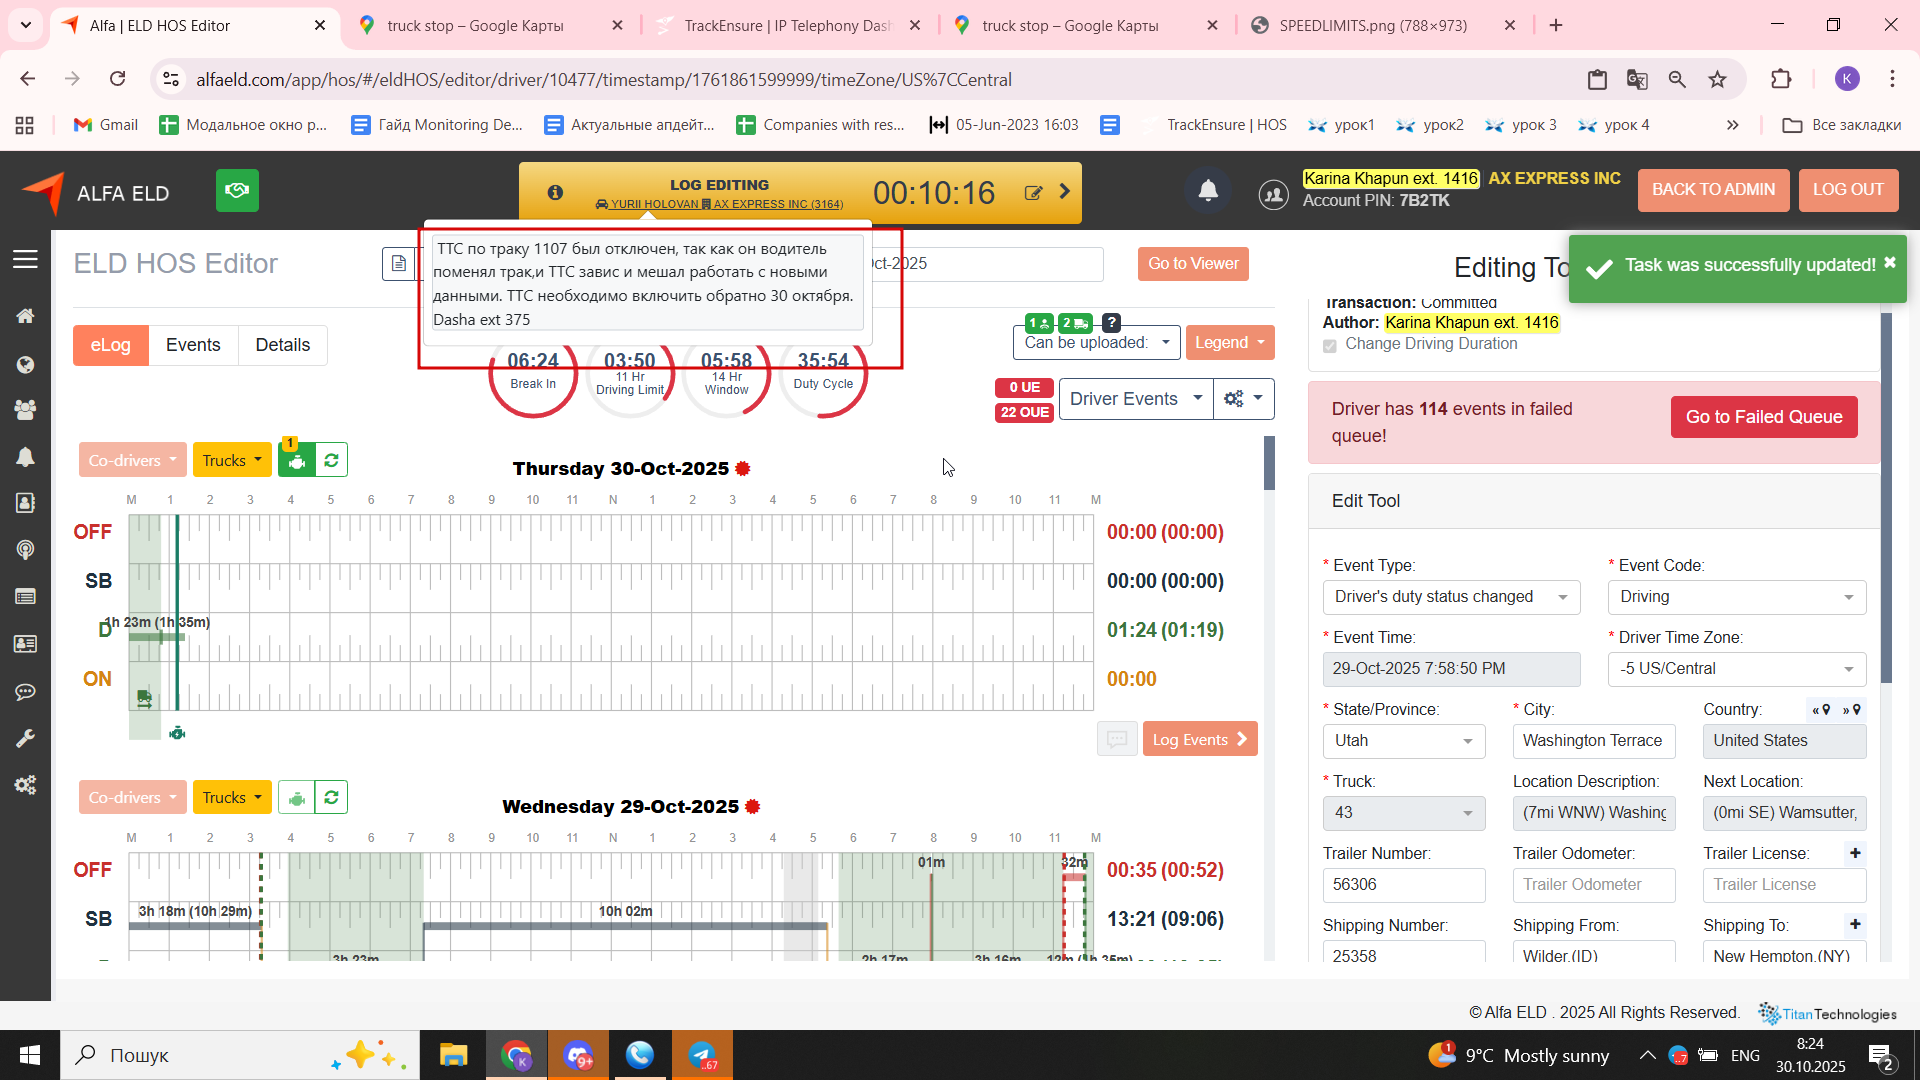Image resolution: width=1920 pixels, height=1080 pixels.
Task: Open the State/Province Utah dropdown
Action: tap(1403, 741)
